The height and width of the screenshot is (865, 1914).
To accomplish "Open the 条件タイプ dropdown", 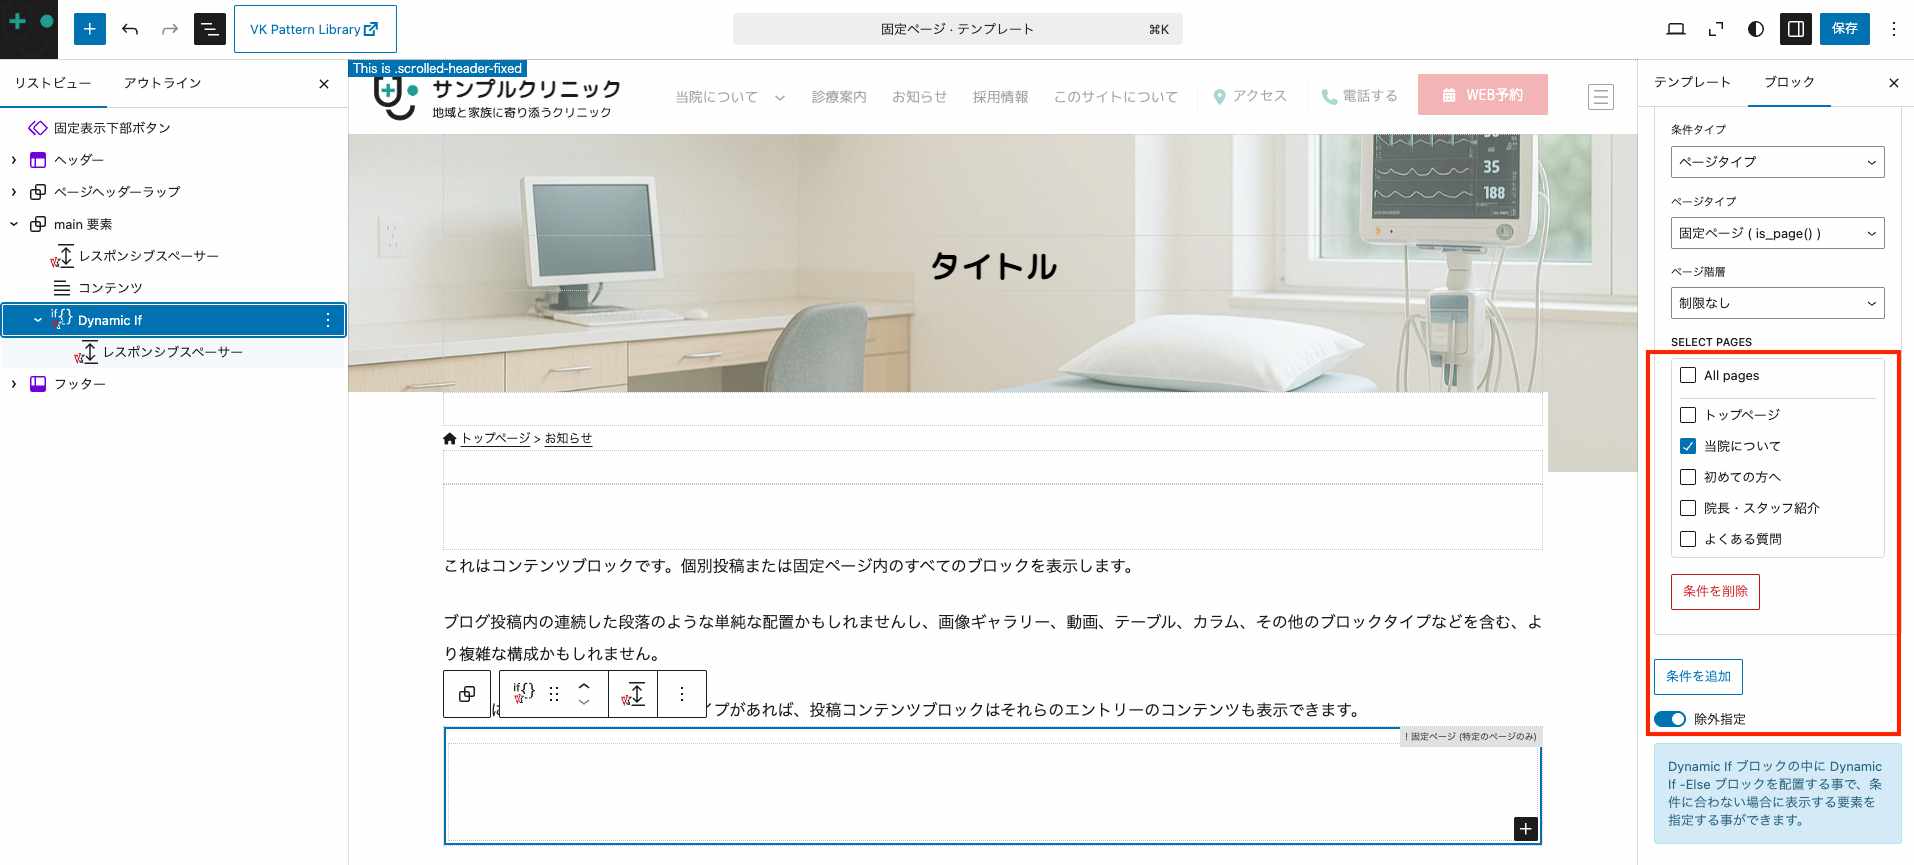I will coord(1777,162).
